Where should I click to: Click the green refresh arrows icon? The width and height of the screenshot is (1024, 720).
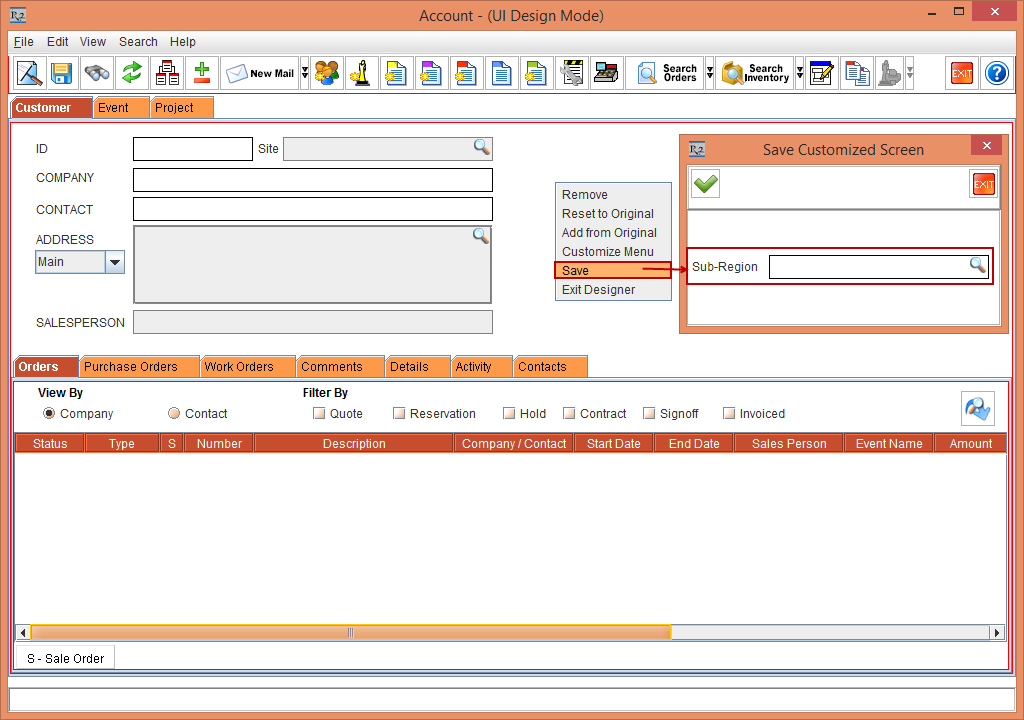132,73
